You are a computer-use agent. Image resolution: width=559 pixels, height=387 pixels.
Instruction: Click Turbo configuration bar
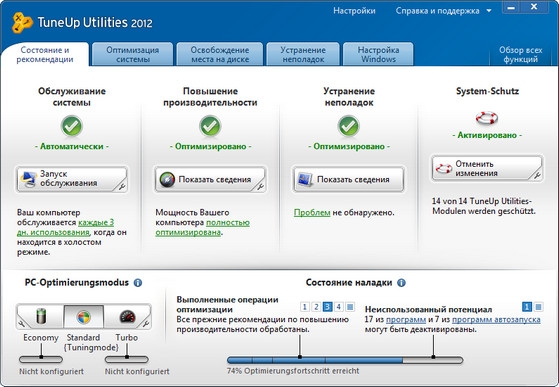point(127,359)
